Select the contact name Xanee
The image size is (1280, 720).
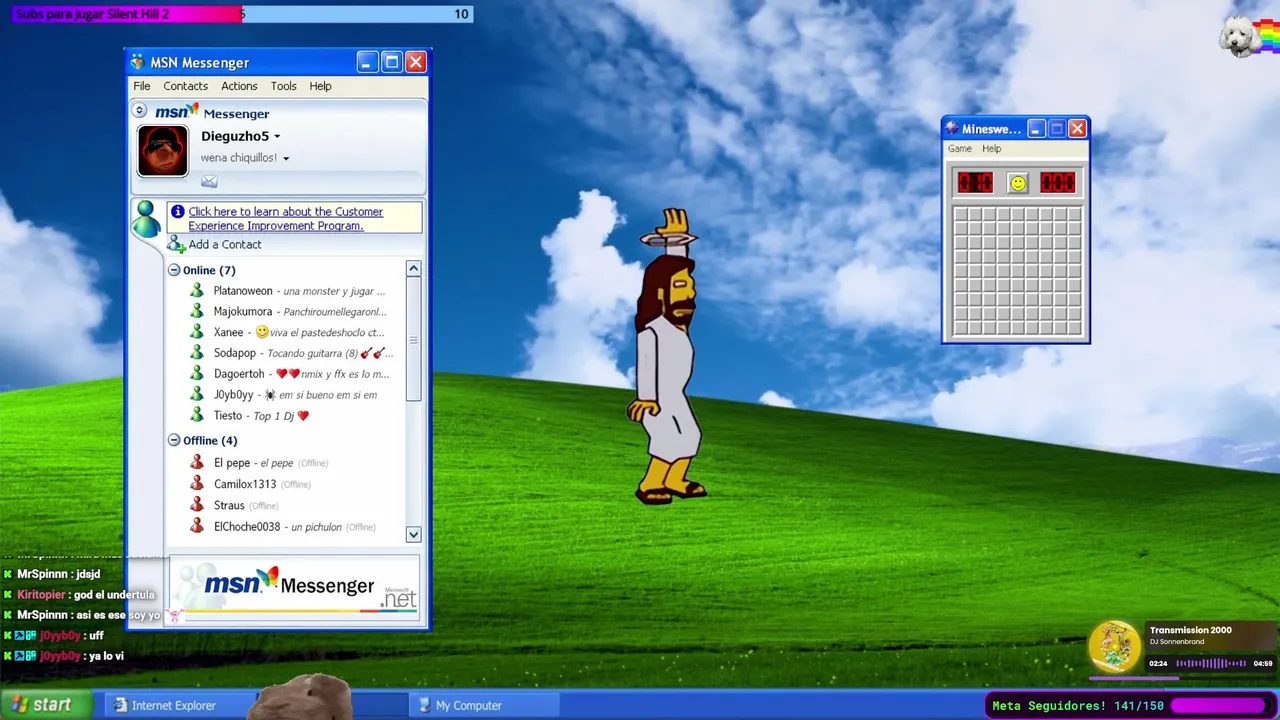228,332
